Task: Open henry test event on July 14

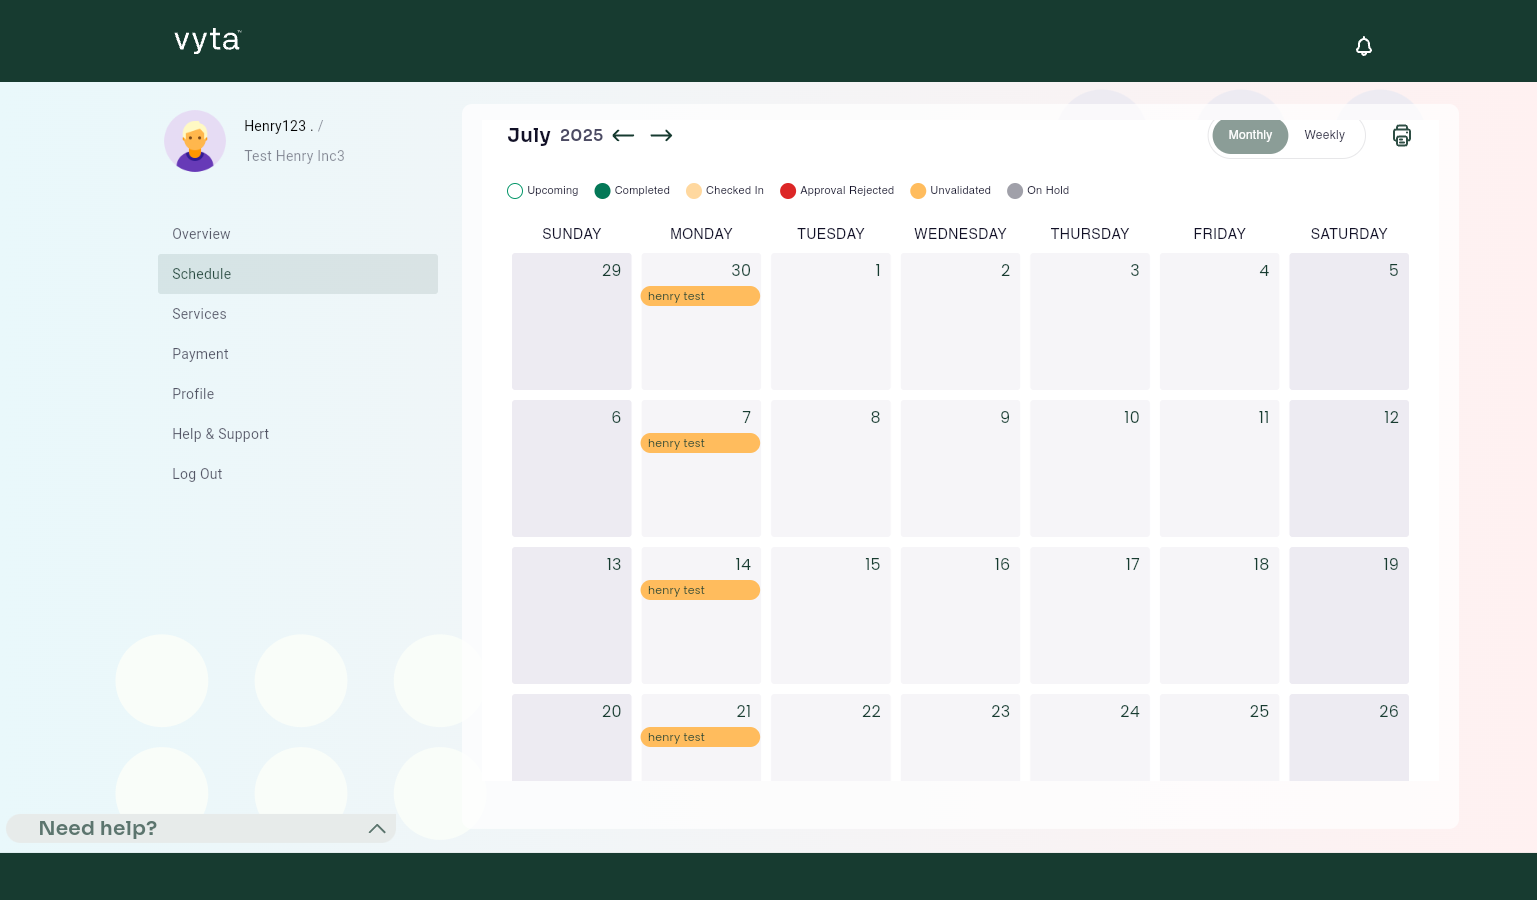Action: (700, 590)
